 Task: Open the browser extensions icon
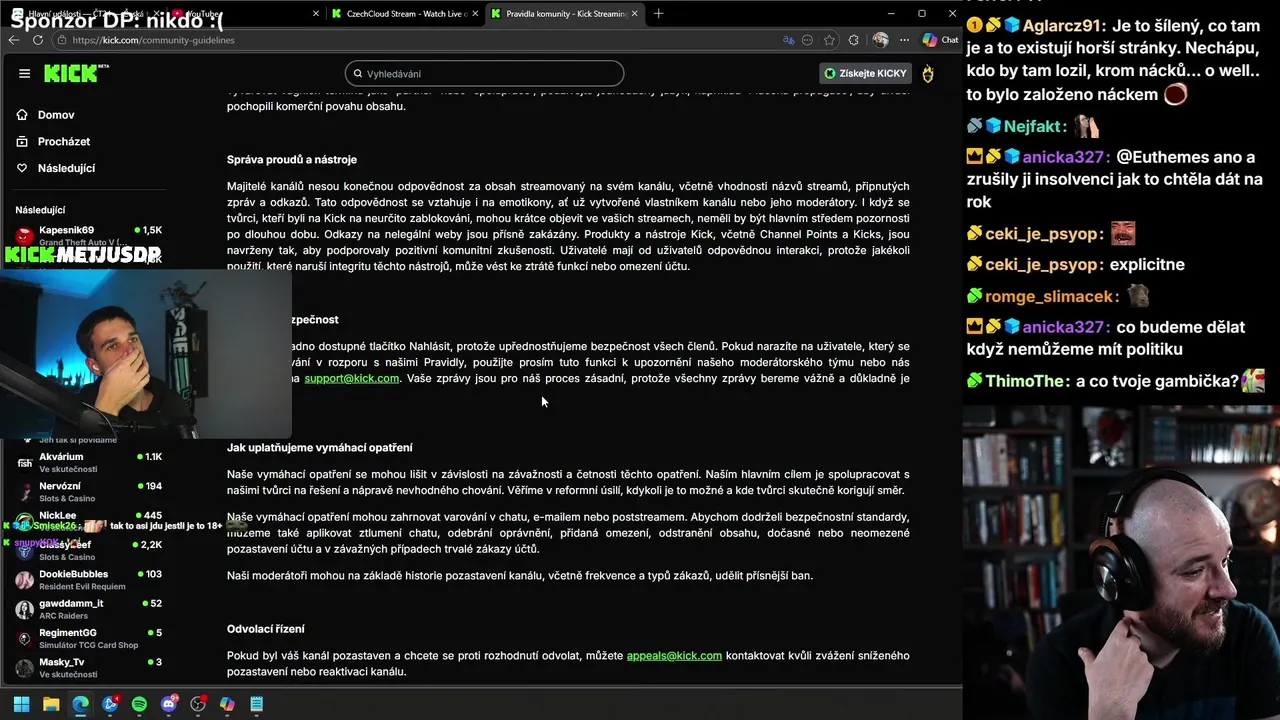pos(853,40)
